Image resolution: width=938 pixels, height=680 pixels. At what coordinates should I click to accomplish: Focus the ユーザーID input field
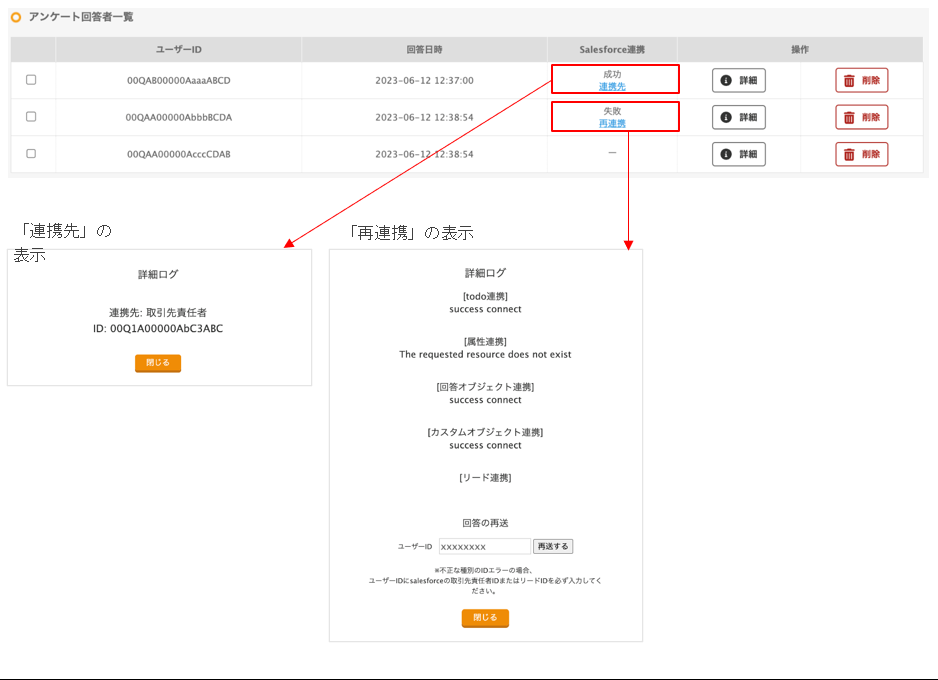485,547
